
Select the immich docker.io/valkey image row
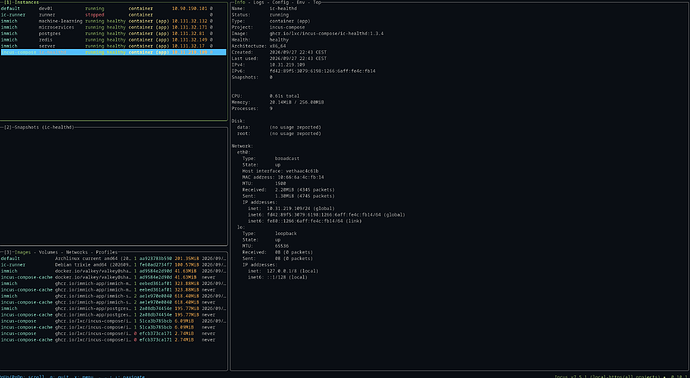(x=114, y=271)
